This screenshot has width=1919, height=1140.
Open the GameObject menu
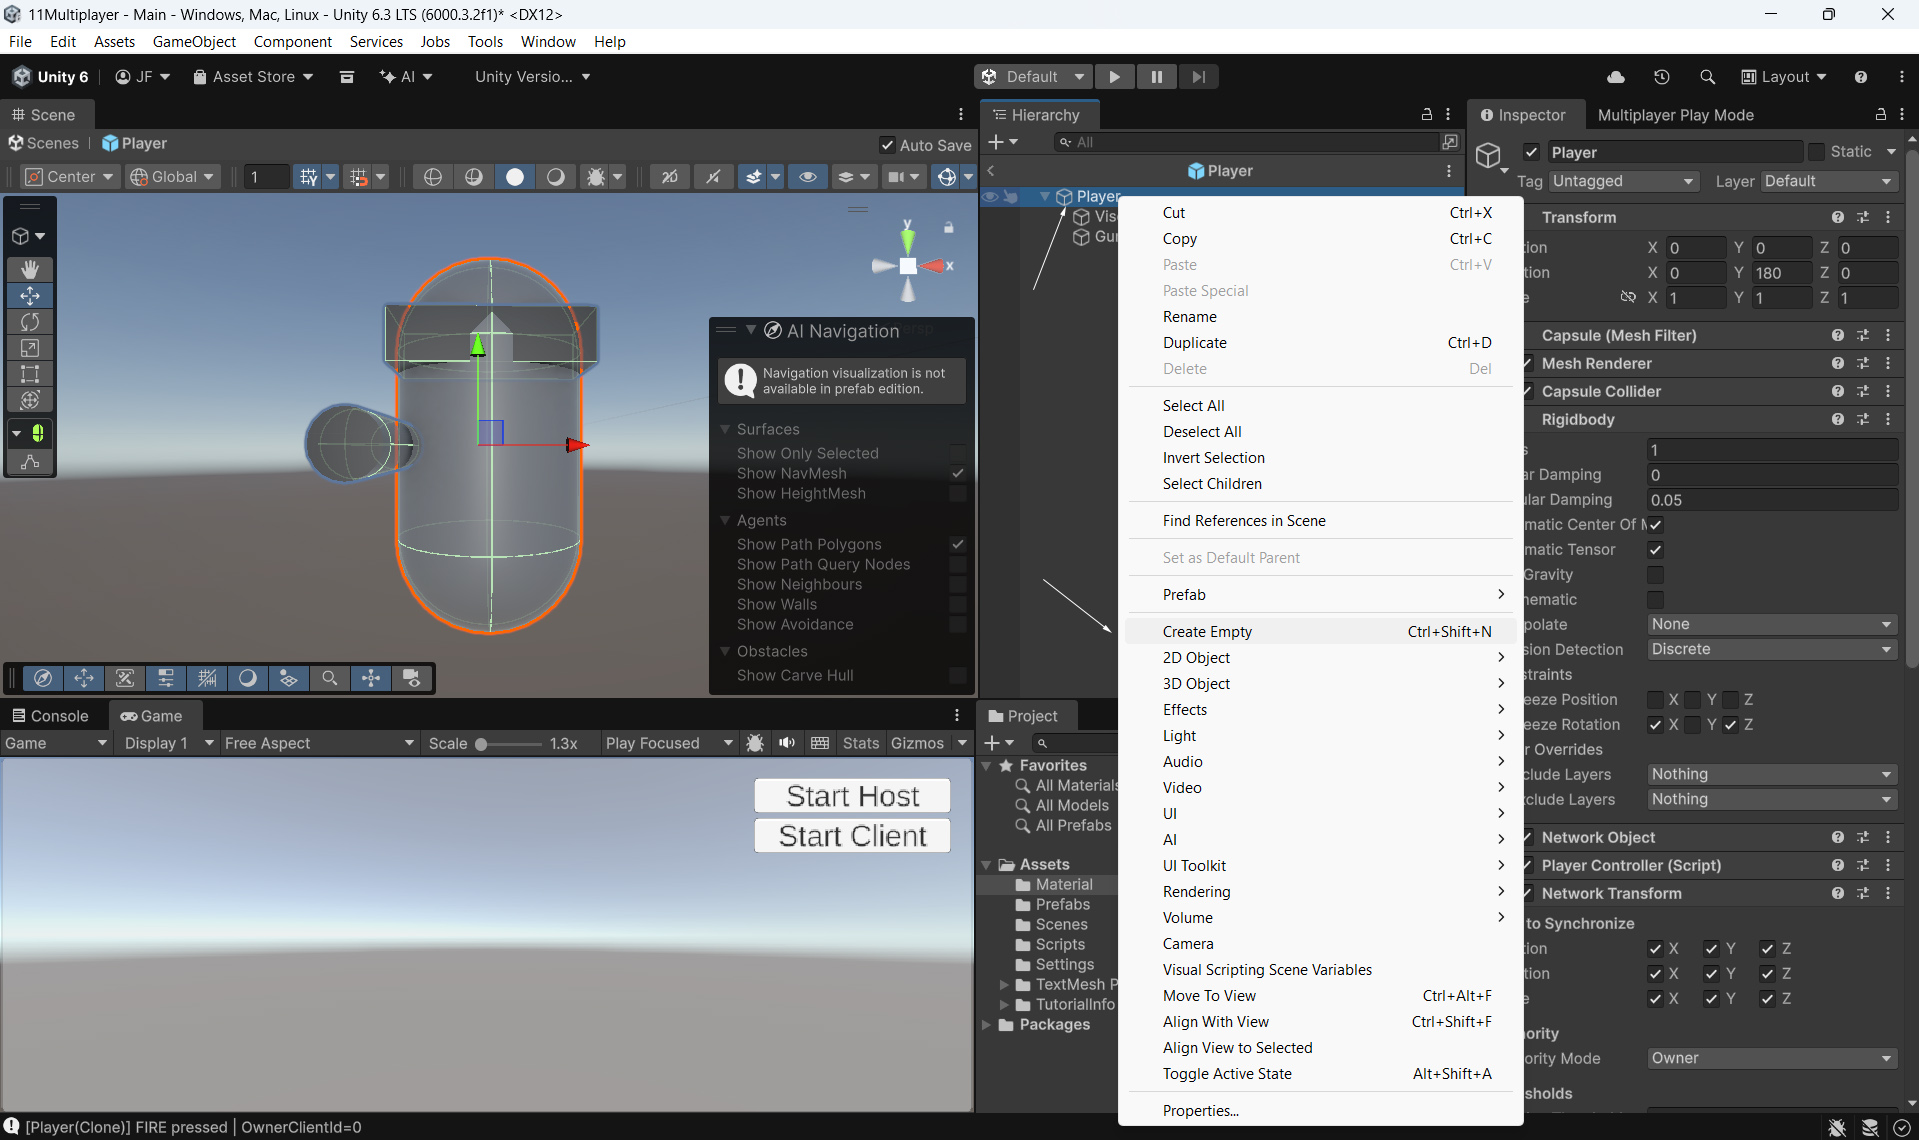[x=194, y=41]
